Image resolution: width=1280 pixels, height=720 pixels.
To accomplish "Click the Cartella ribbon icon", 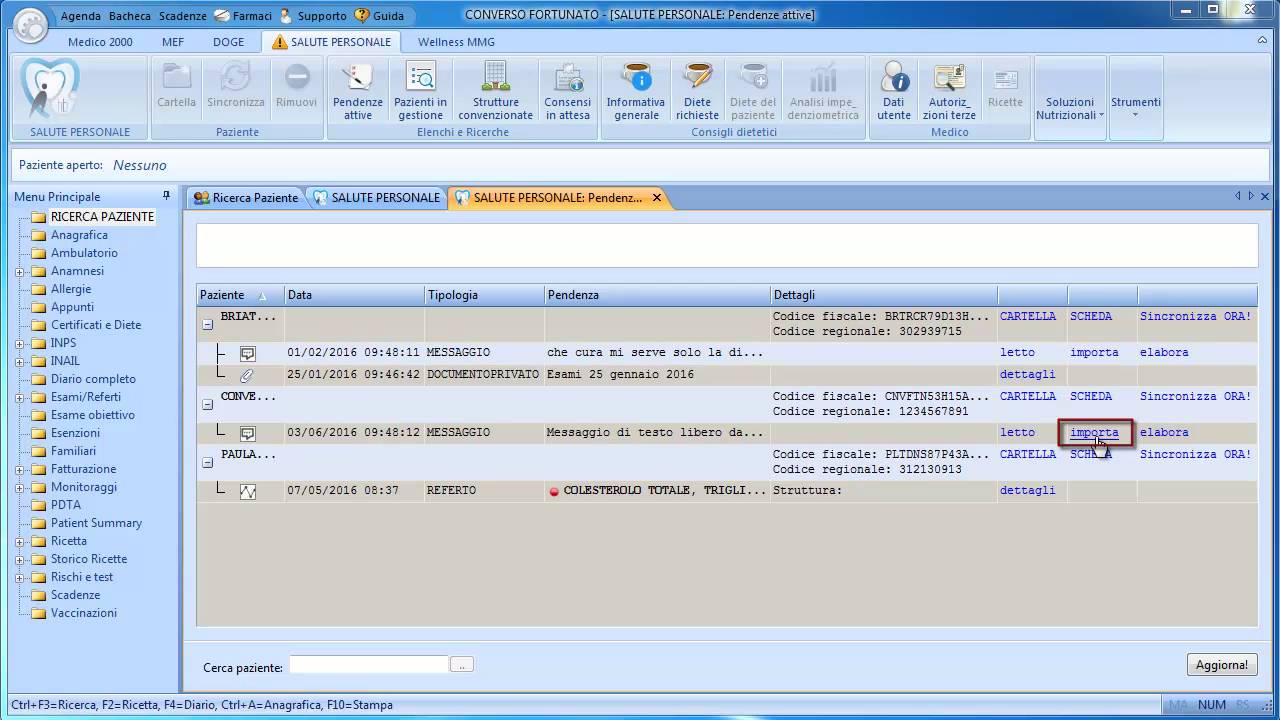I will [x=177, y=85].
